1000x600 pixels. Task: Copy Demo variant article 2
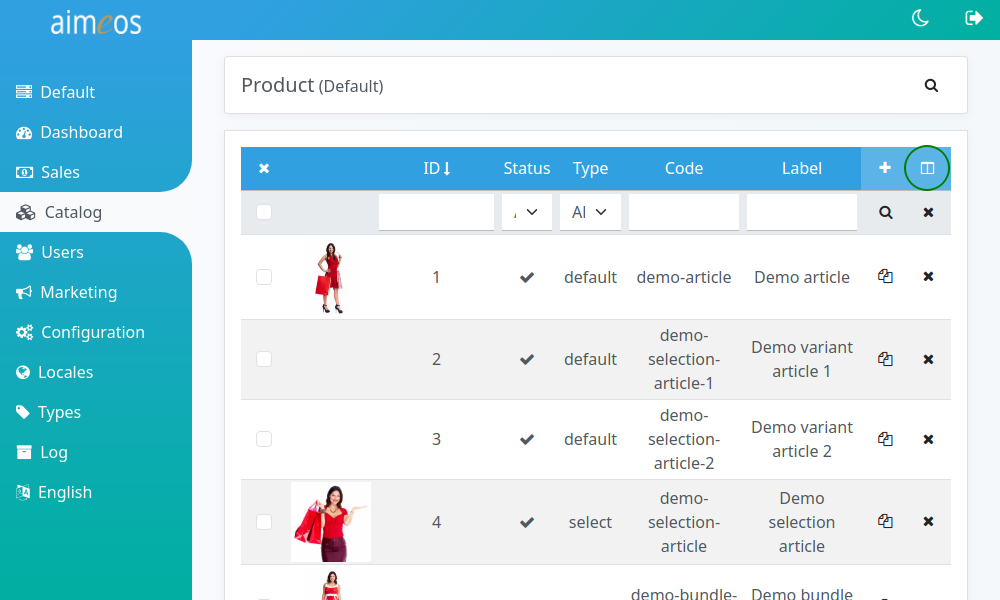point(885,439)
